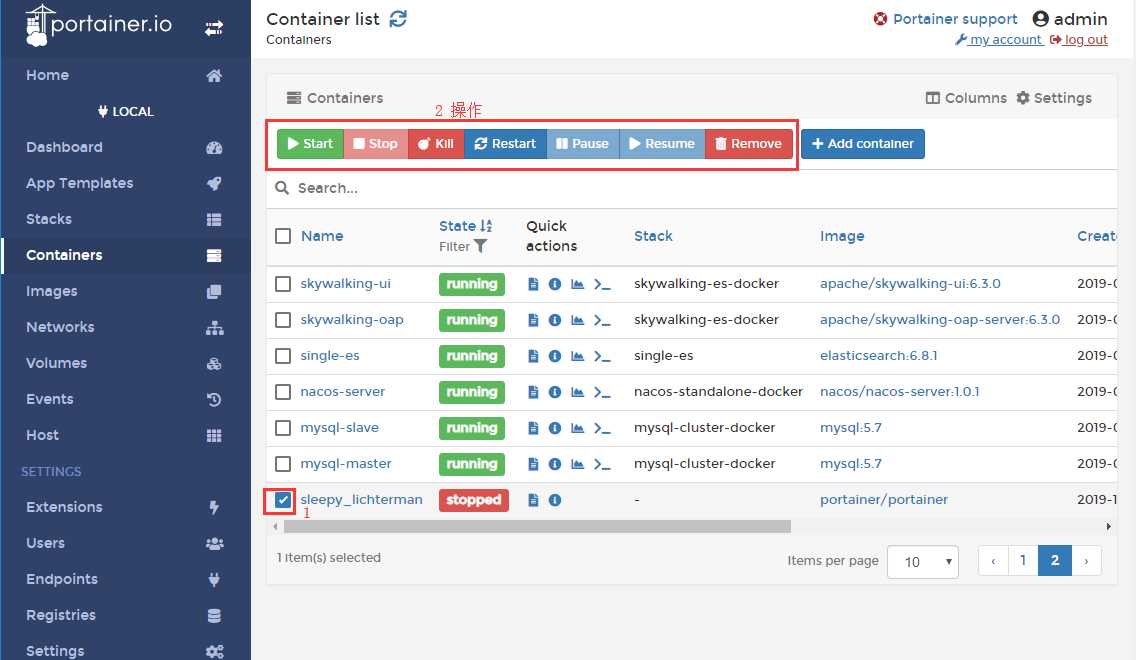Click the search magnifier icon
Image resolution: width=1136 pixels, height=660 pixels.
tap(282, 188)
